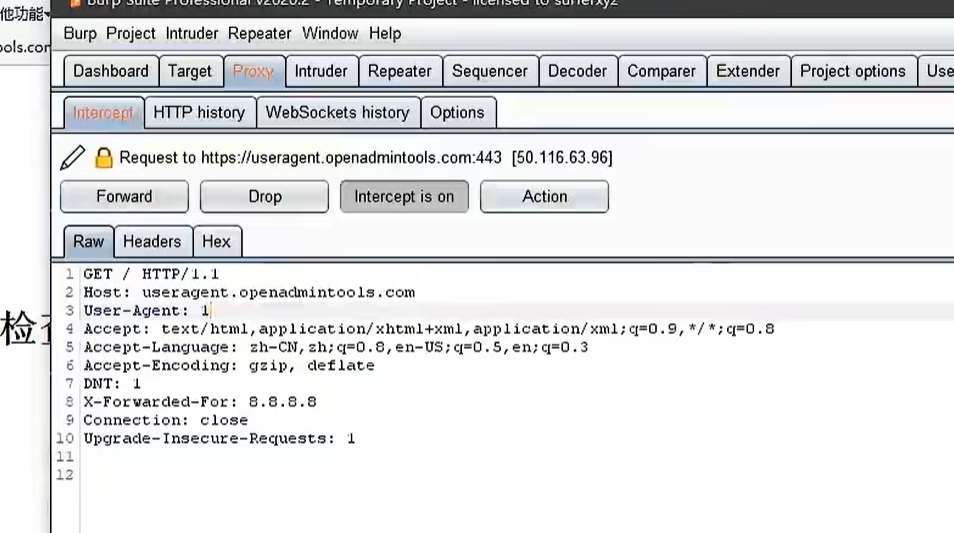The width and height of the screenshot is (954, 533).
Task: Open the Extender tab
Action: pos(748,71)
